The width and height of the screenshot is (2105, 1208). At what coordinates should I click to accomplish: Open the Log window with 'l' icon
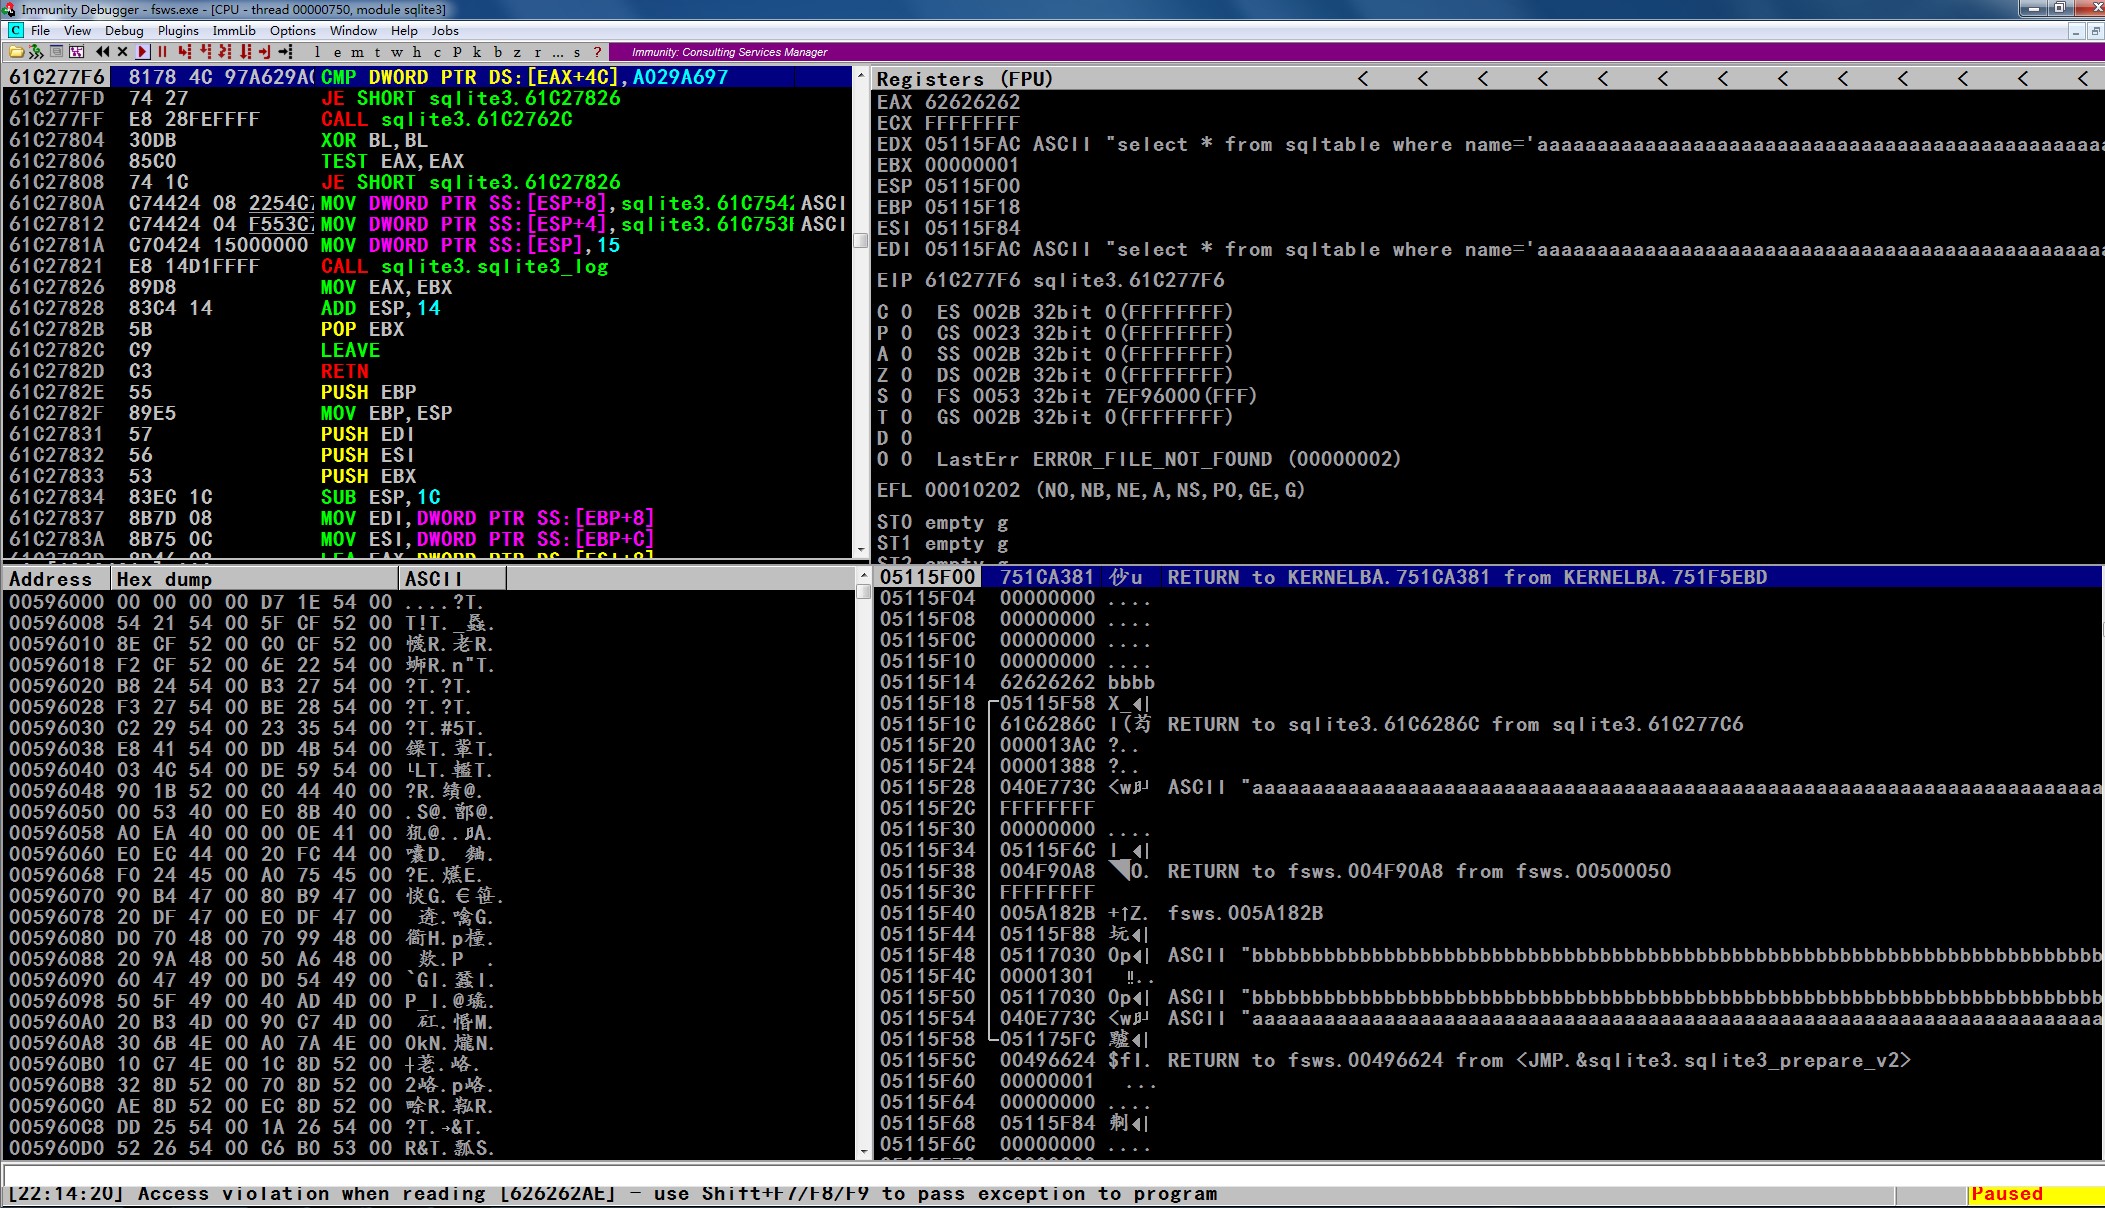point(317,52)
